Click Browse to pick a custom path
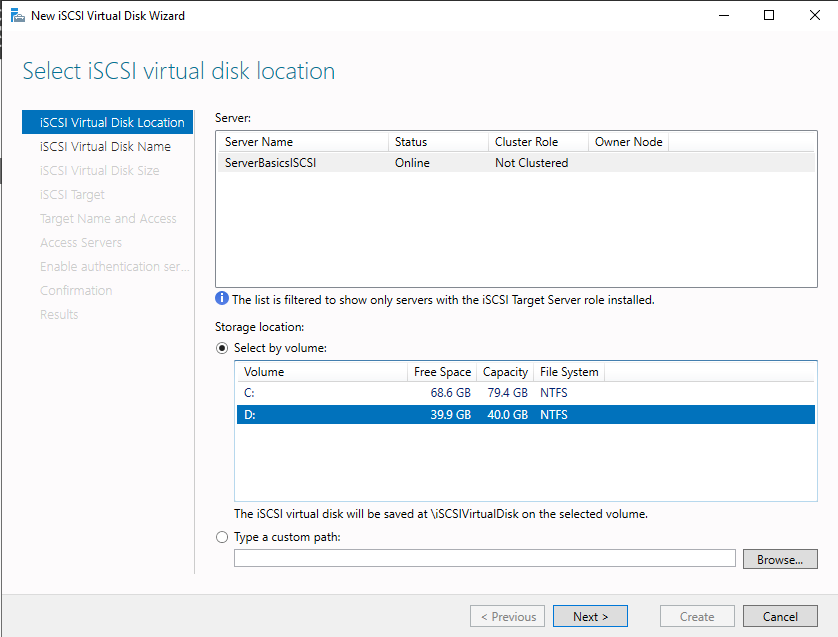This screenshot has width=838, height=637. (x=780, y=559)
